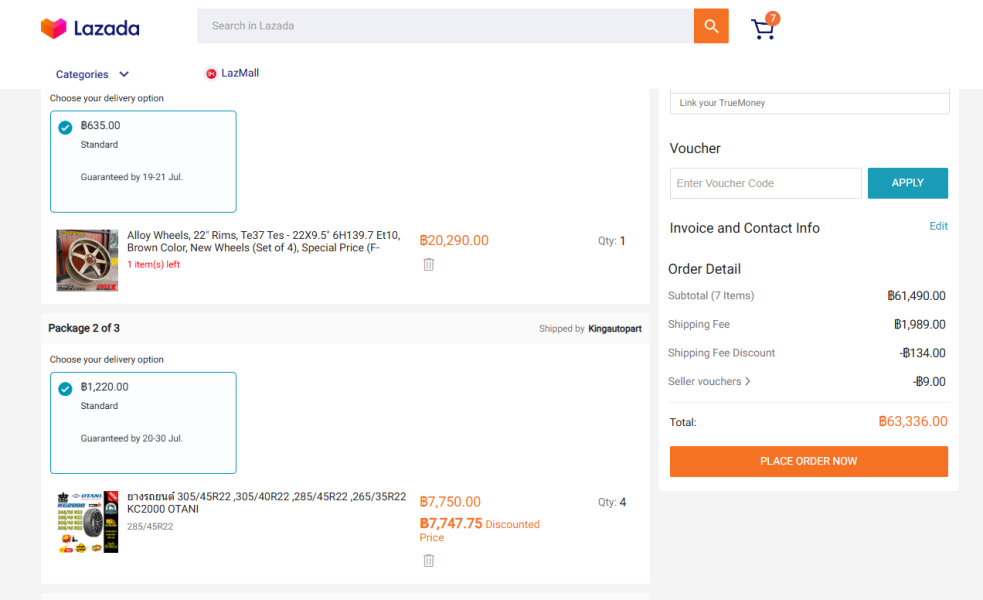Click the Package 2 of 3 header

point(84,328)
